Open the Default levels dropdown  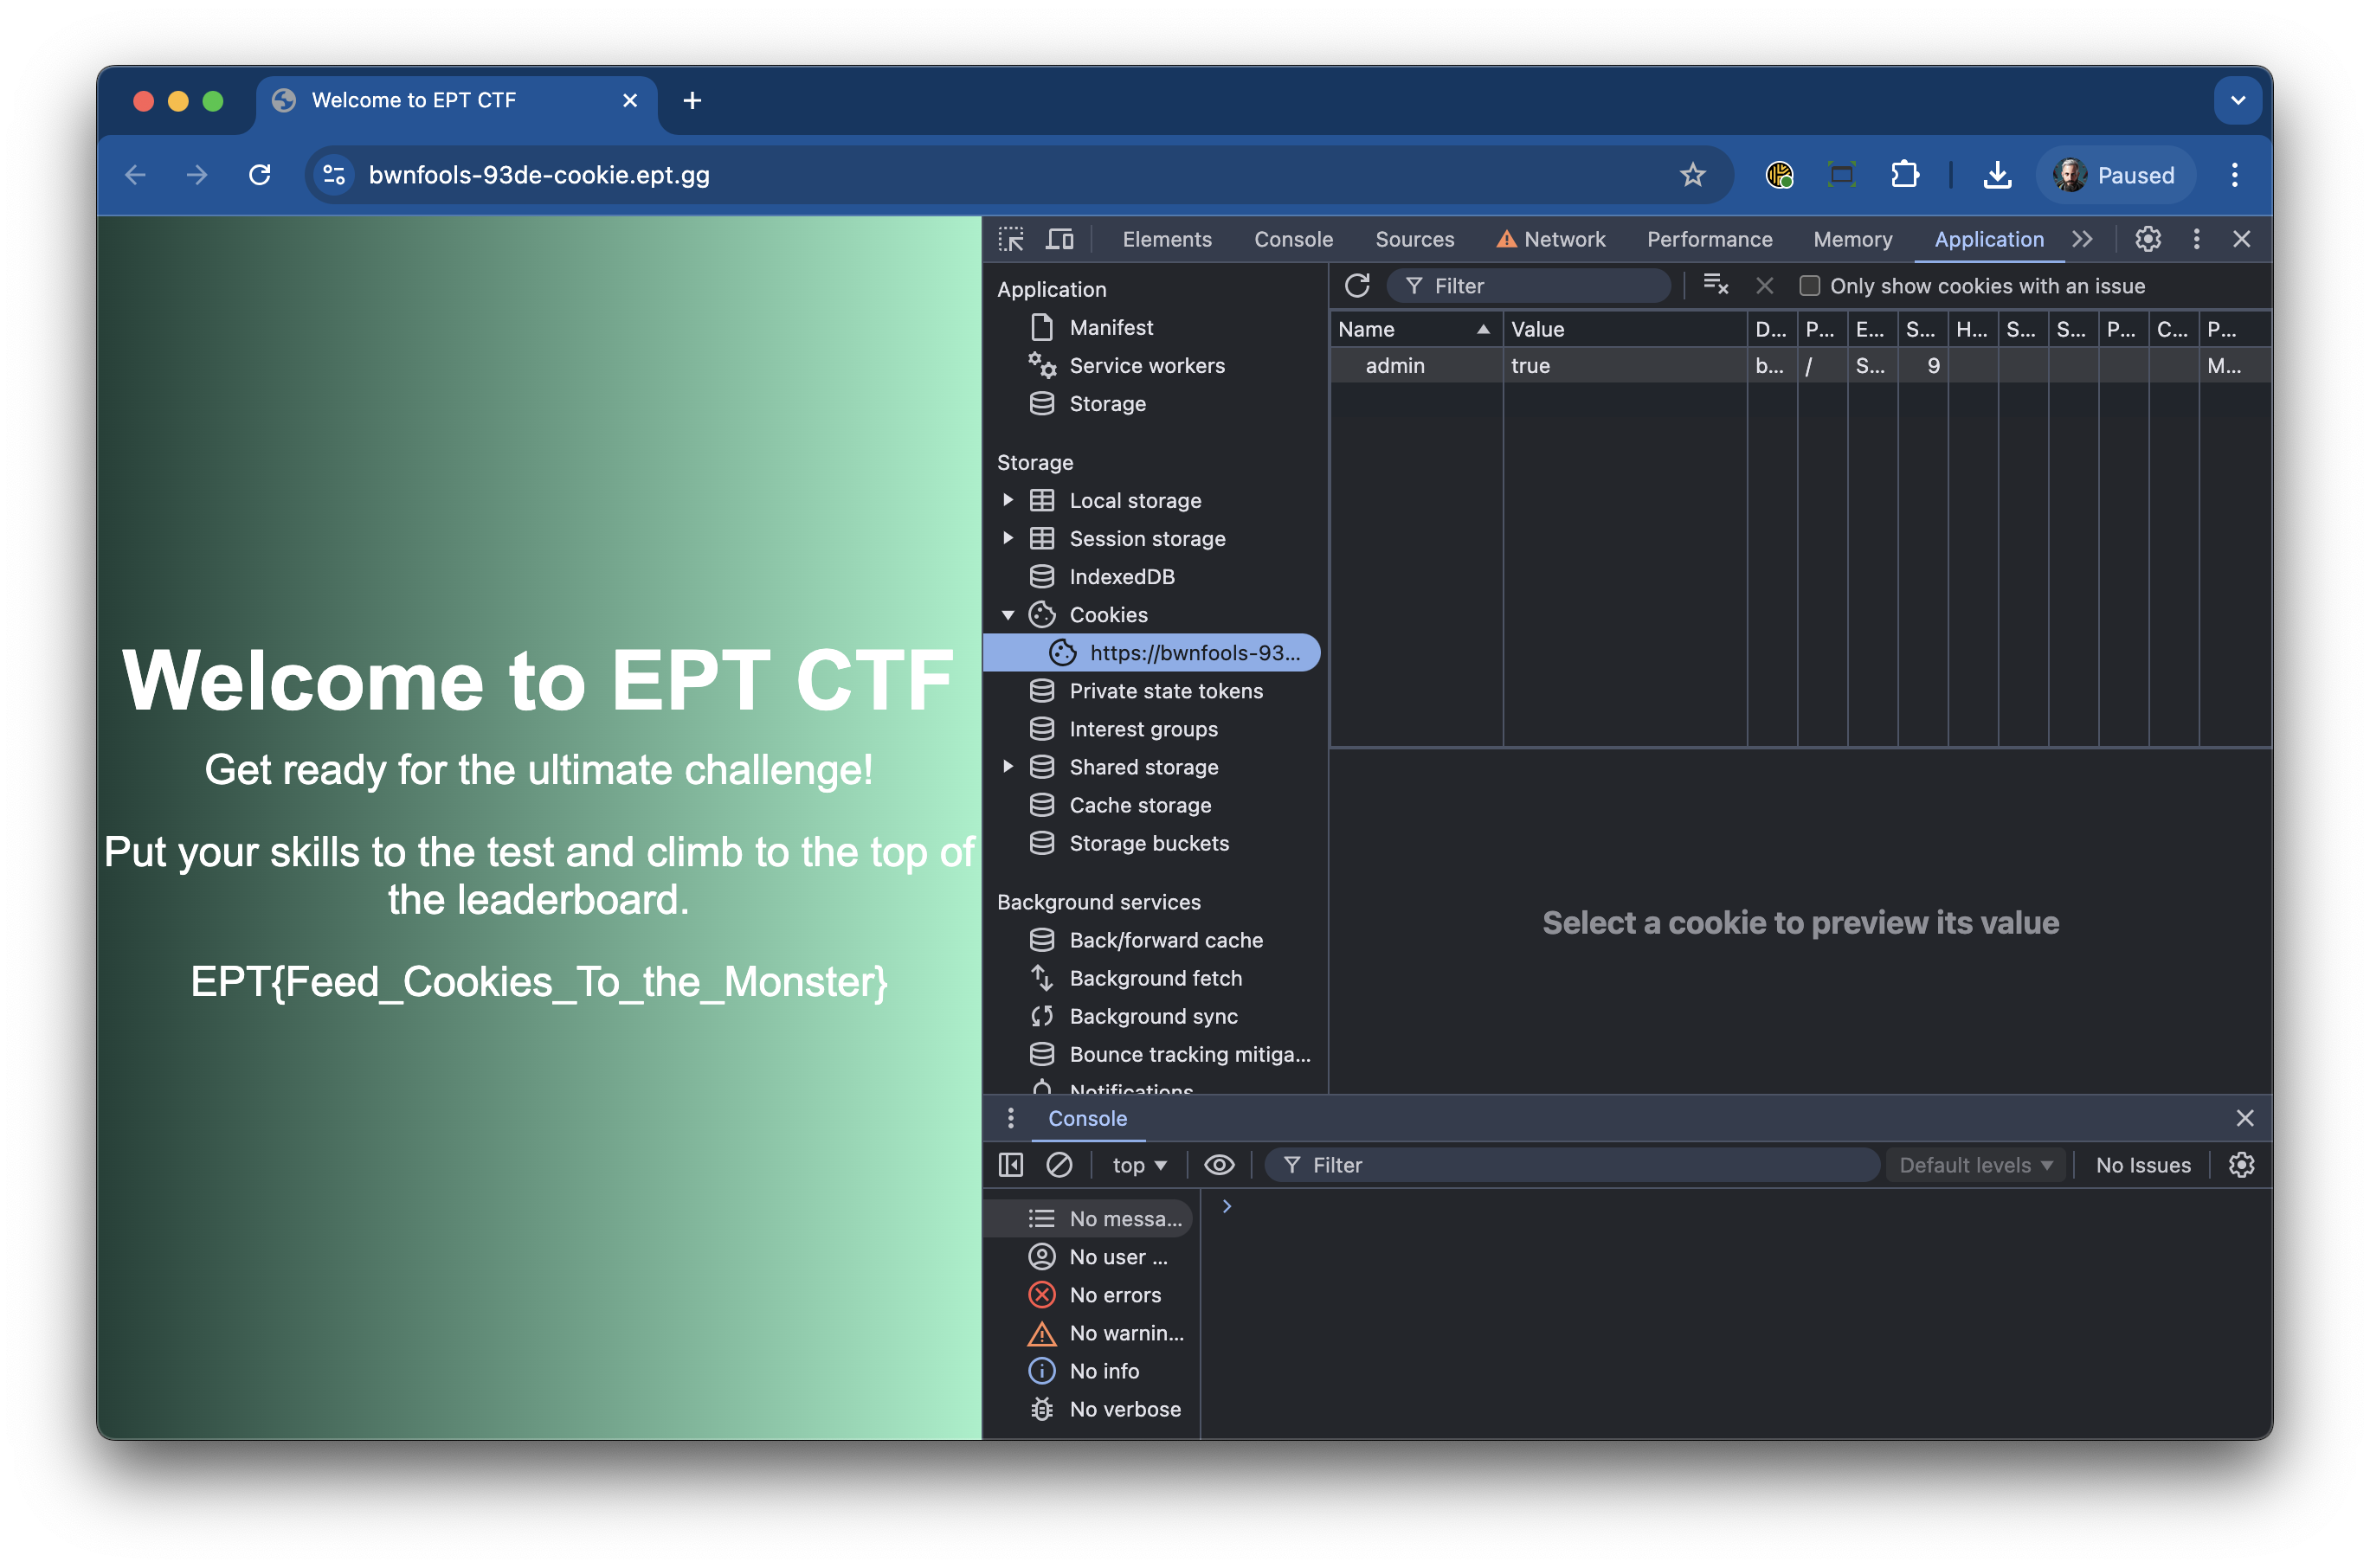pos(1975,1165)
